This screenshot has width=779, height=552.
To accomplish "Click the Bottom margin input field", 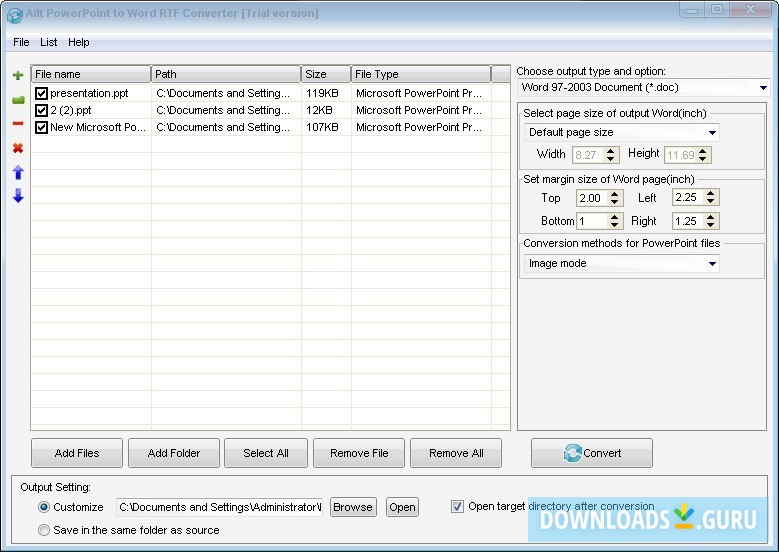I will click(592, 221).
